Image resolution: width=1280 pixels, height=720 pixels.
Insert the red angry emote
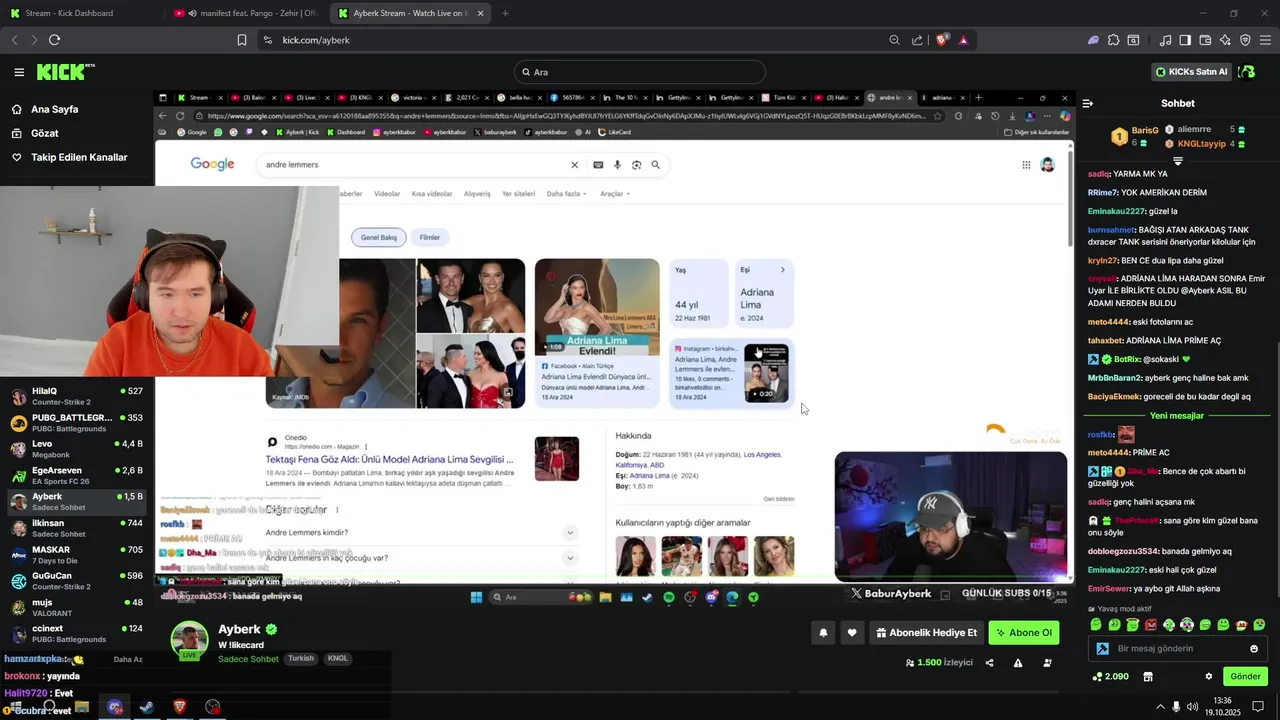[1151, 625]
